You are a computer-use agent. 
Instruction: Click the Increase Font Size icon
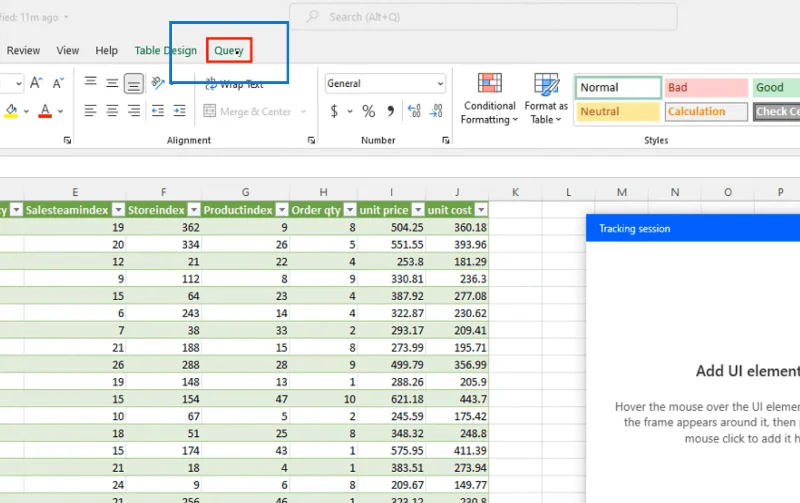[36, 83]
